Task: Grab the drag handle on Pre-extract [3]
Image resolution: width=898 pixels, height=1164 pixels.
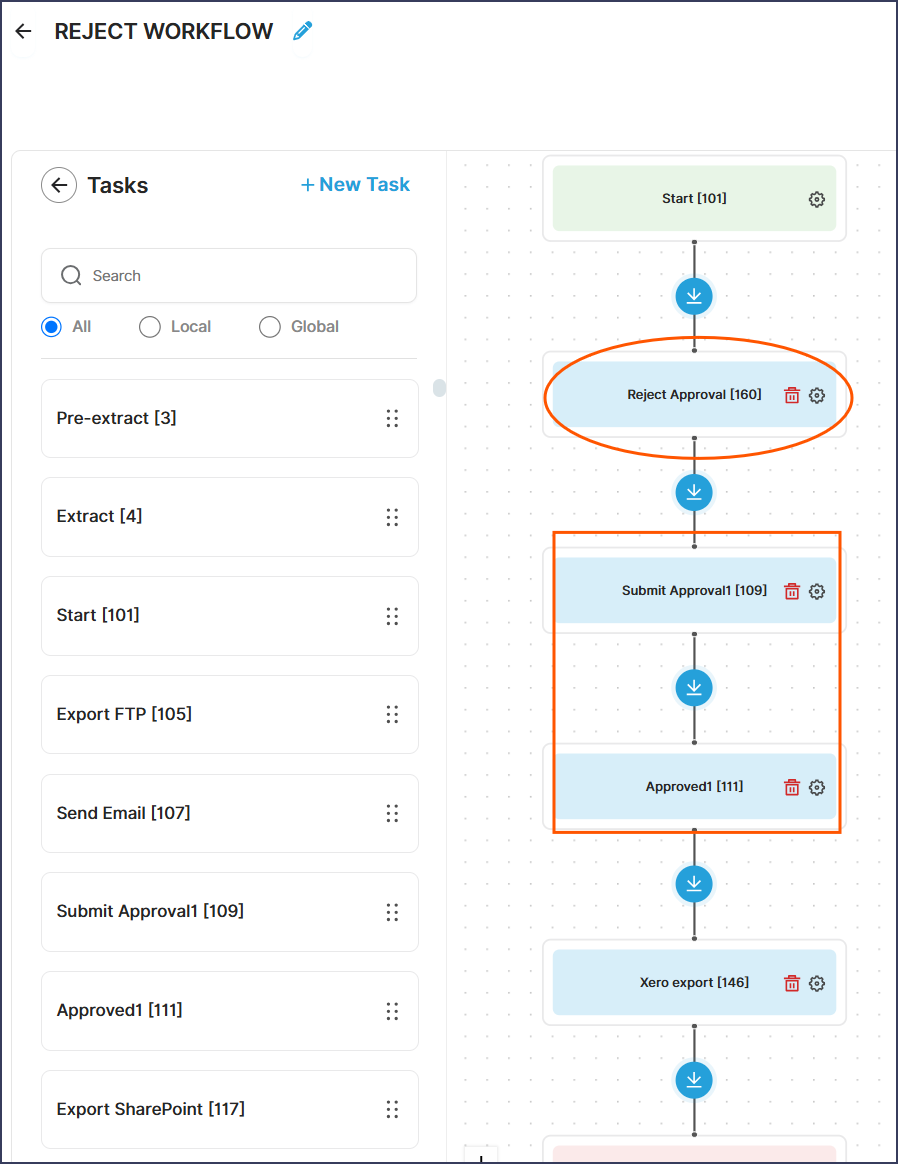Action: (392, 418)
